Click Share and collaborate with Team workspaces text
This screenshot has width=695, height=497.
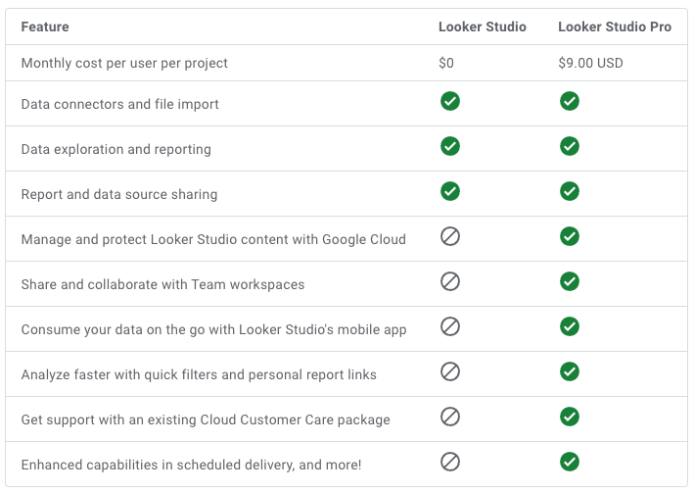pos(162,284)
